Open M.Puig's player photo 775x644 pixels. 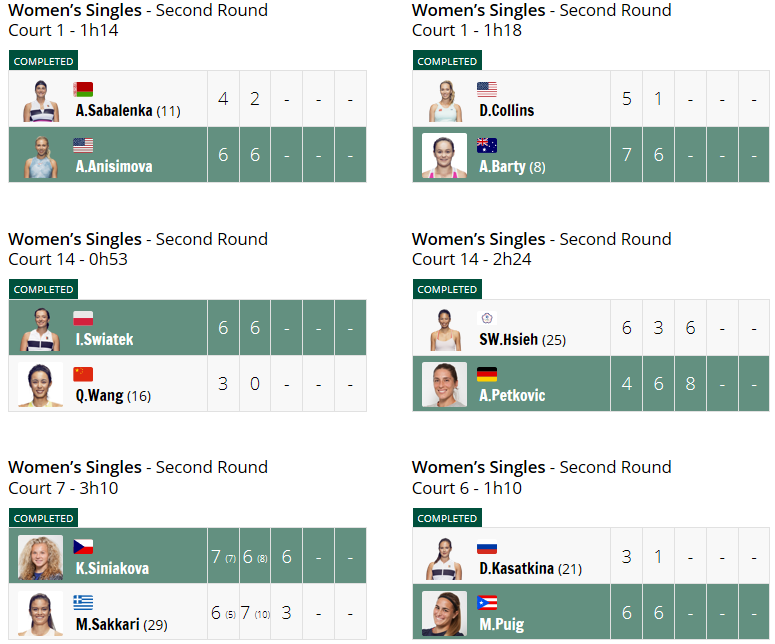444,613
